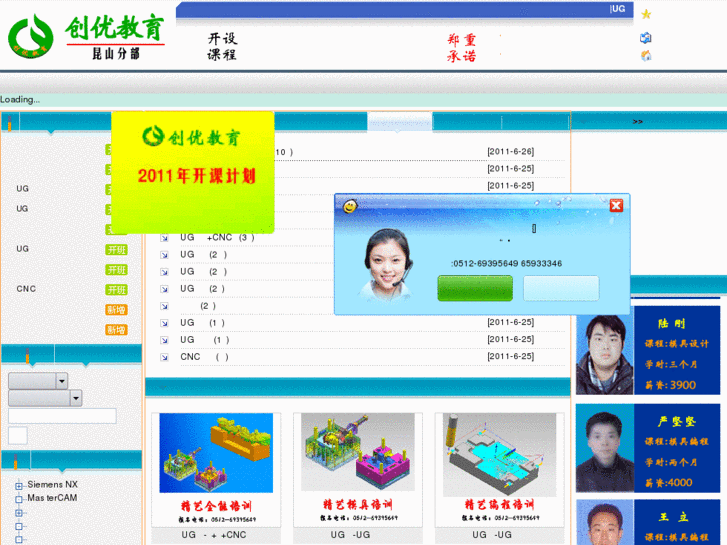Click arrow icon beside "CNC ( )" news row
The height and width of the screenshot is (545, 727).
[164, 357]
